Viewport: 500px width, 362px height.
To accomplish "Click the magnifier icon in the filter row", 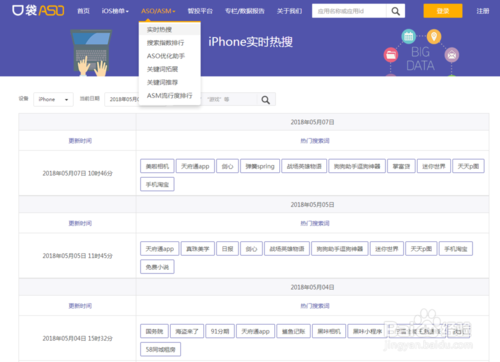I will pos(266,100).
